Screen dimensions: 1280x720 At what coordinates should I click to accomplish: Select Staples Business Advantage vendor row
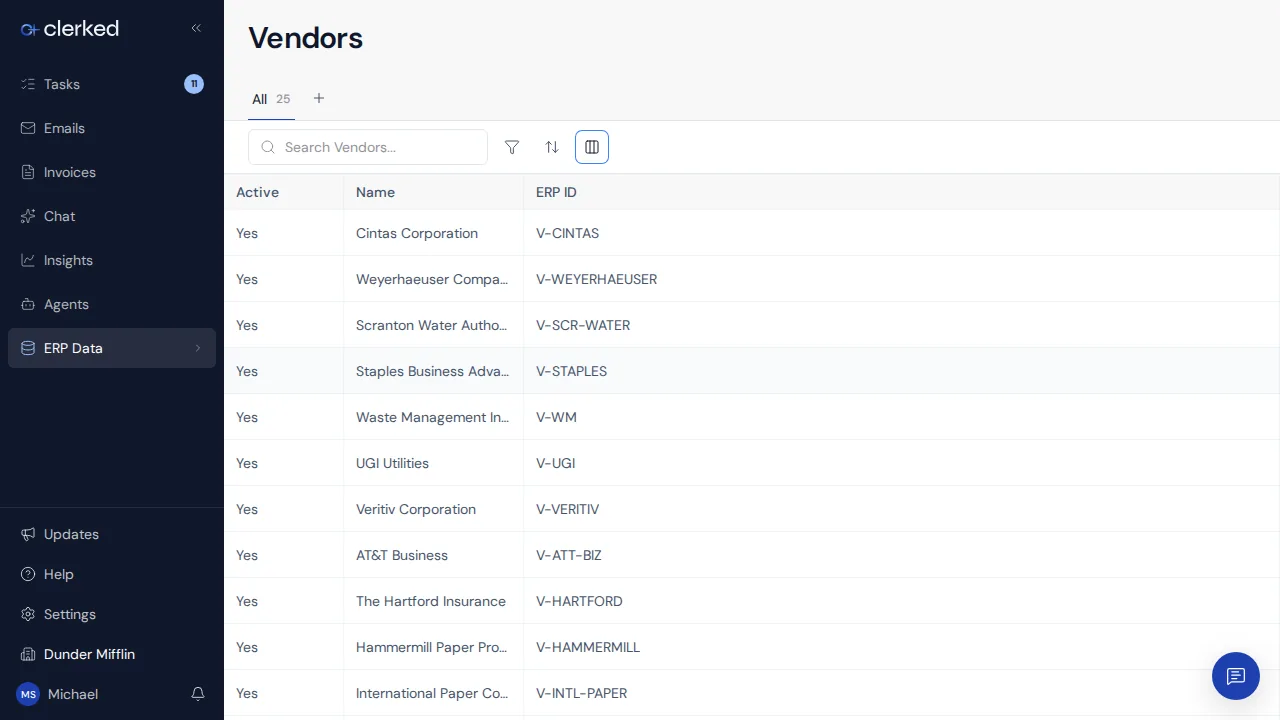(x=752, y=371)
